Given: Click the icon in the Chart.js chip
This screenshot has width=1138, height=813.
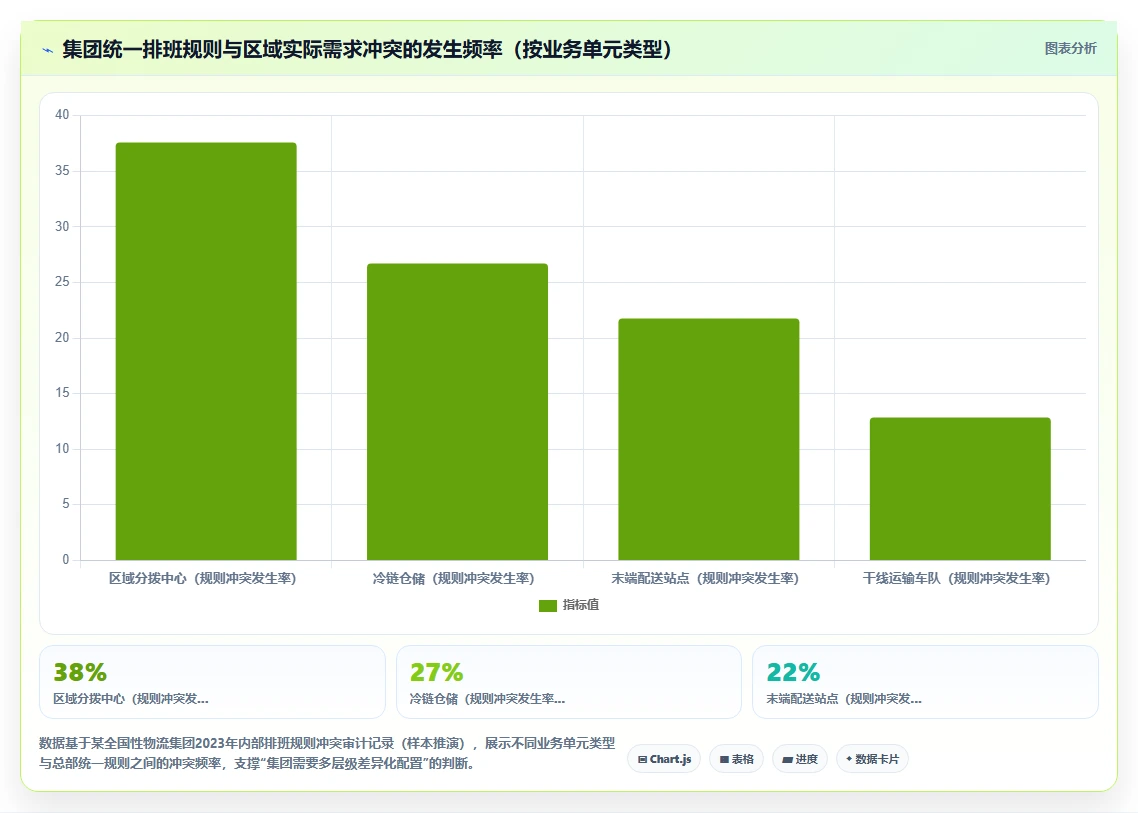Looking at the screenshot, I should pos(642,759).
